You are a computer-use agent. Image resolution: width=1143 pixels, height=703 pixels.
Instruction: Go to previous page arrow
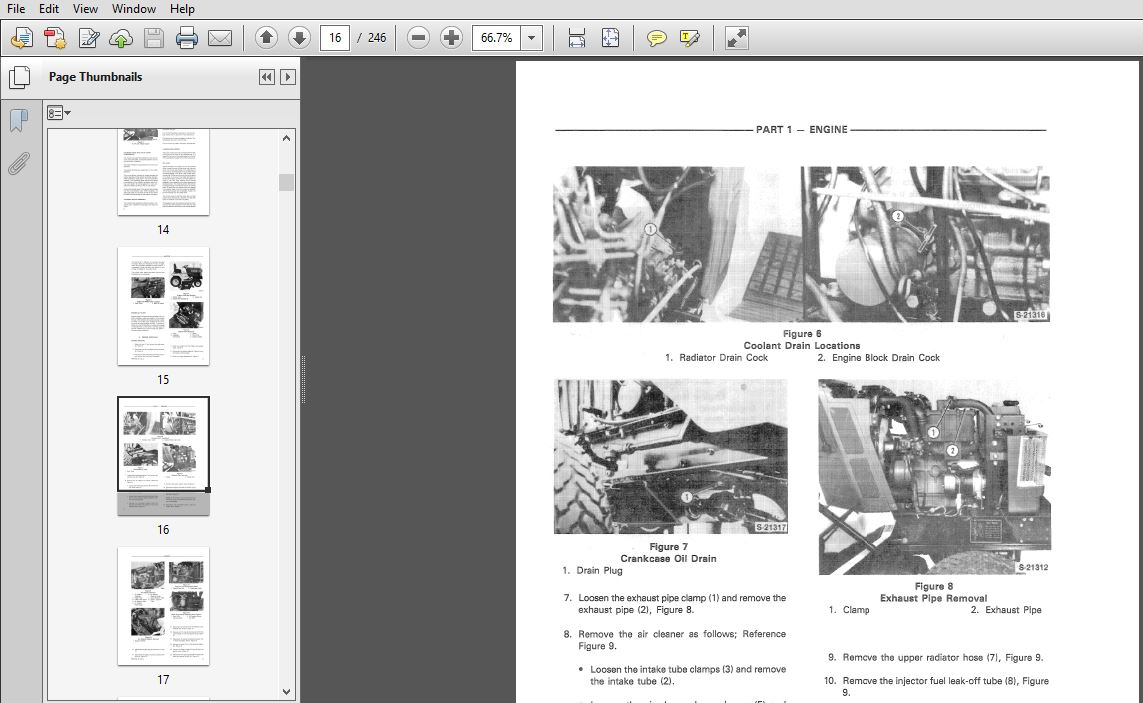tap(266, 38)
